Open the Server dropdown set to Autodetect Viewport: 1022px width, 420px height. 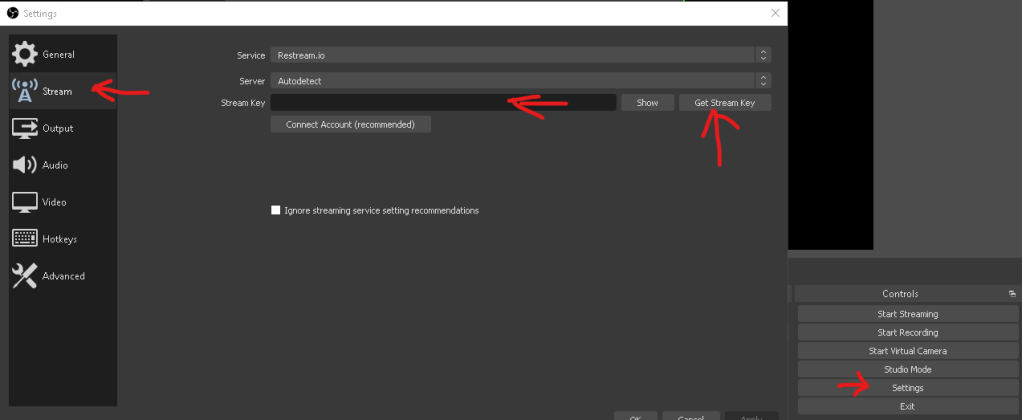tap(520, 80)
